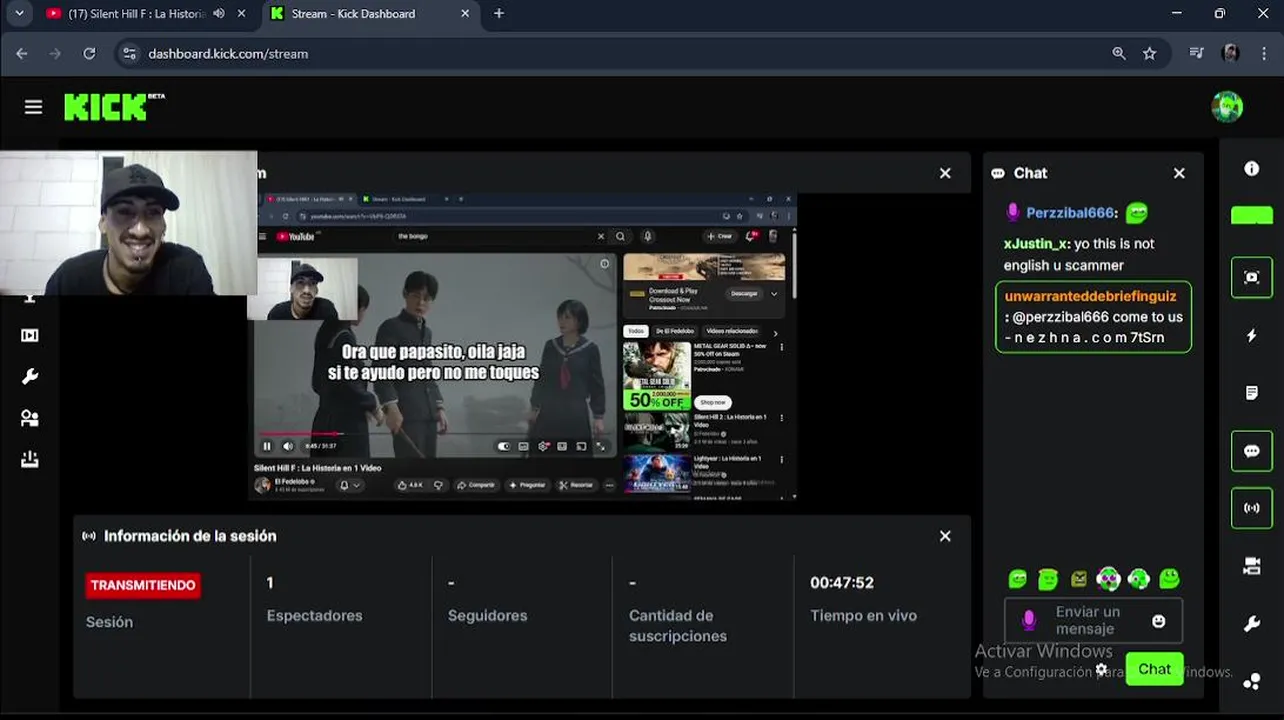Image resolution: width=1284 pixels, height=720 pixels.
Task: Open the Chrome profile avatar
Action: (x=1230, y=54)
